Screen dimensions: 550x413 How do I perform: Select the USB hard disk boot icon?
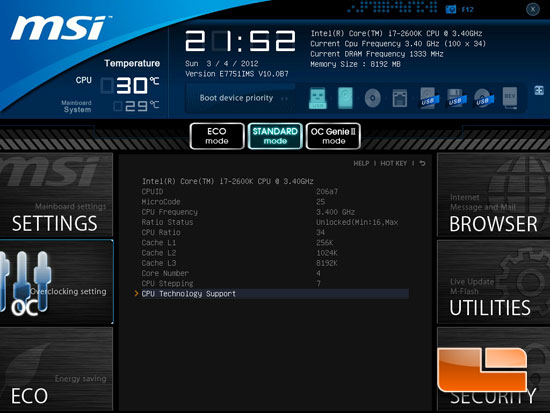[x=429, y=98]
